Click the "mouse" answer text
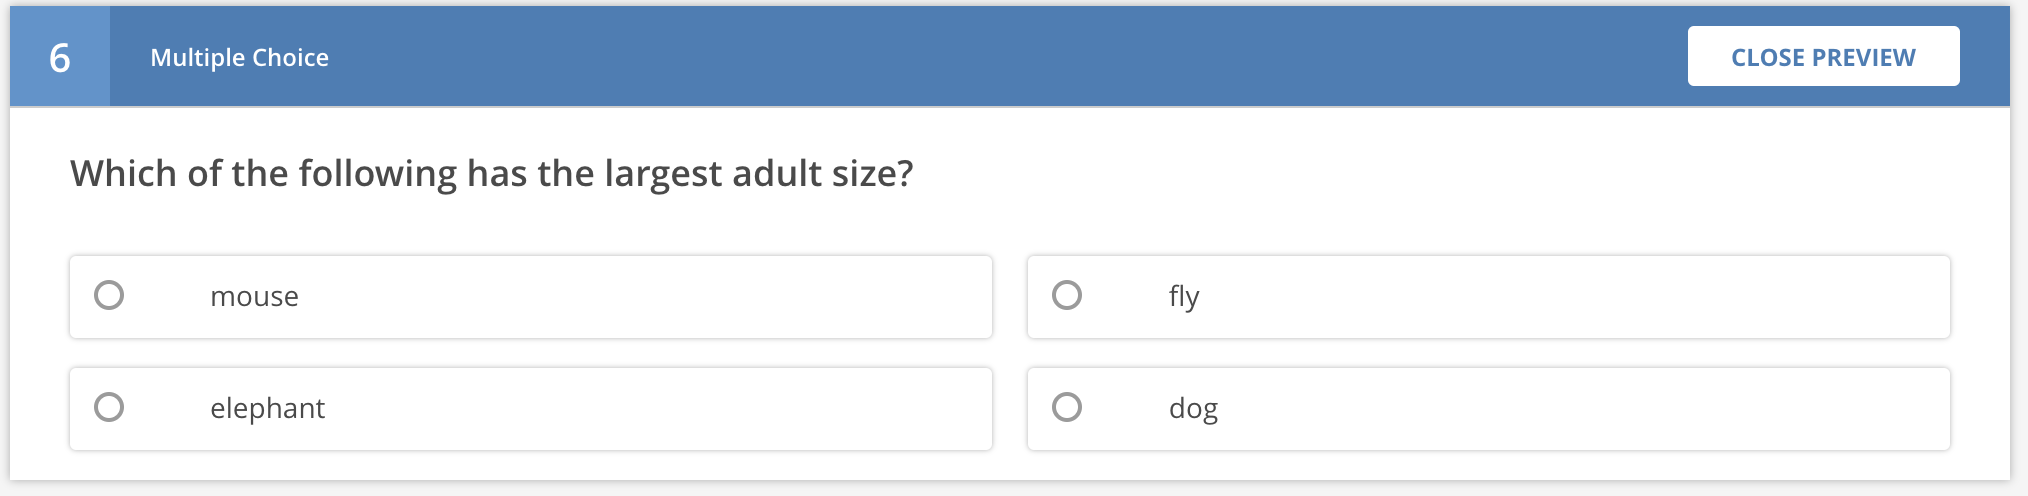This screenshot has height=496, width=2028. tap(254, 296)
